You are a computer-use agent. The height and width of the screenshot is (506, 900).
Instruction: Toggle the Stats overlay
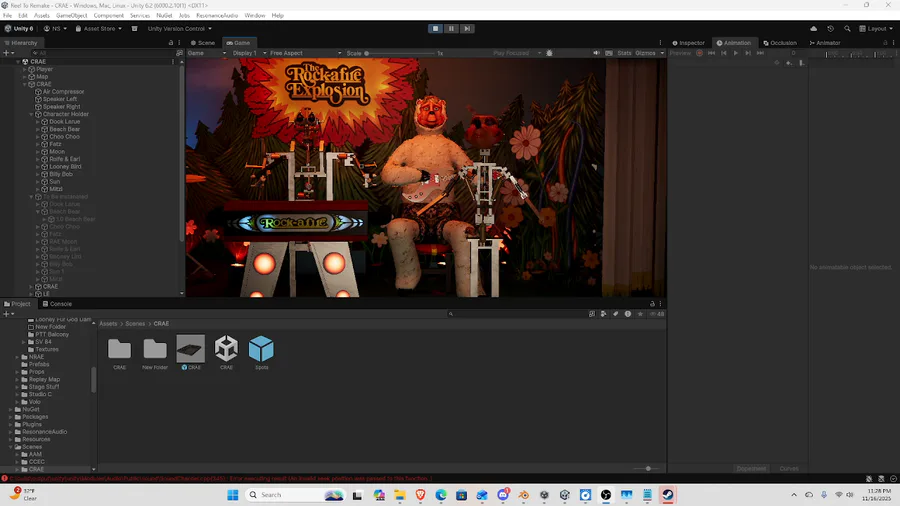(x=624, y=53)
